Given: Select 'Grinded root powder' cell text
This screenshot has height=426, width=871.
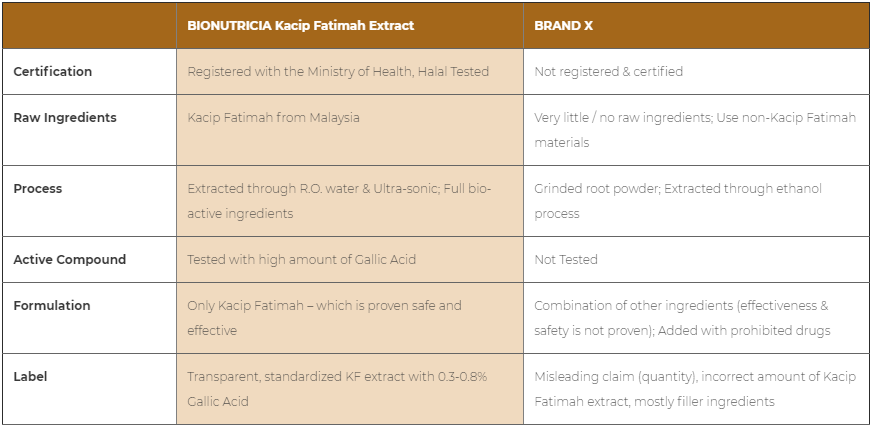Looking at the screenshot, I should click(678, 201).
